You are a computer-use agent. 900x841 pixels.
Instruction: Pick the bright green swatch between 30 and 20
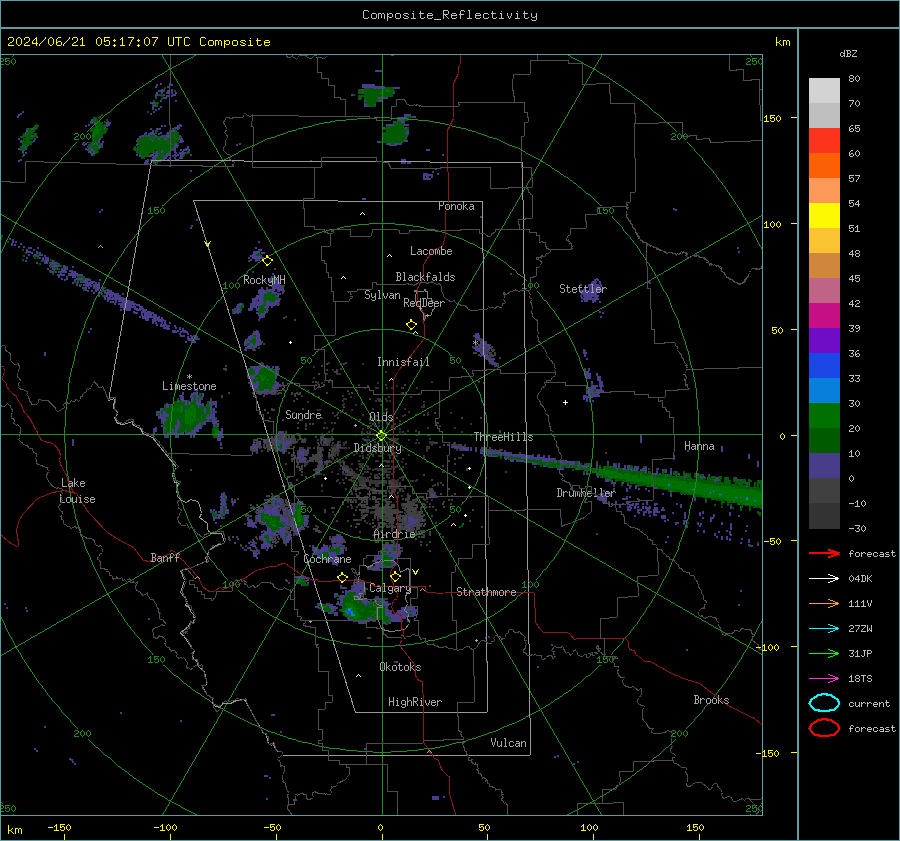point(824,416)
